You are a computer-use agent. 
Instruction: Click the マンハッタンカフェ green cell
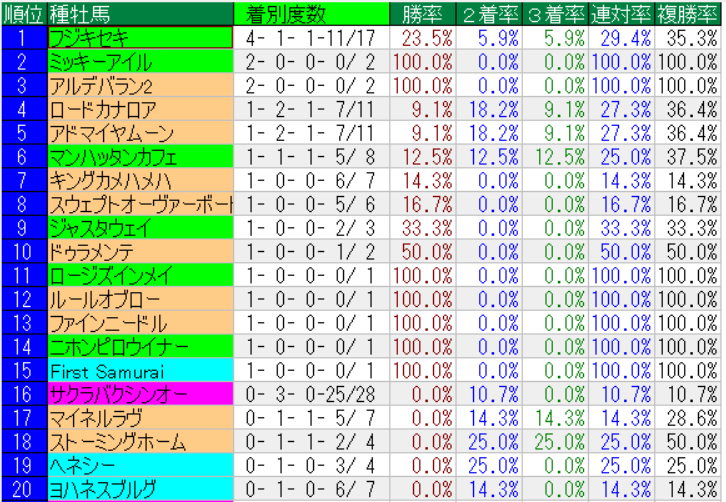point(139,156)
